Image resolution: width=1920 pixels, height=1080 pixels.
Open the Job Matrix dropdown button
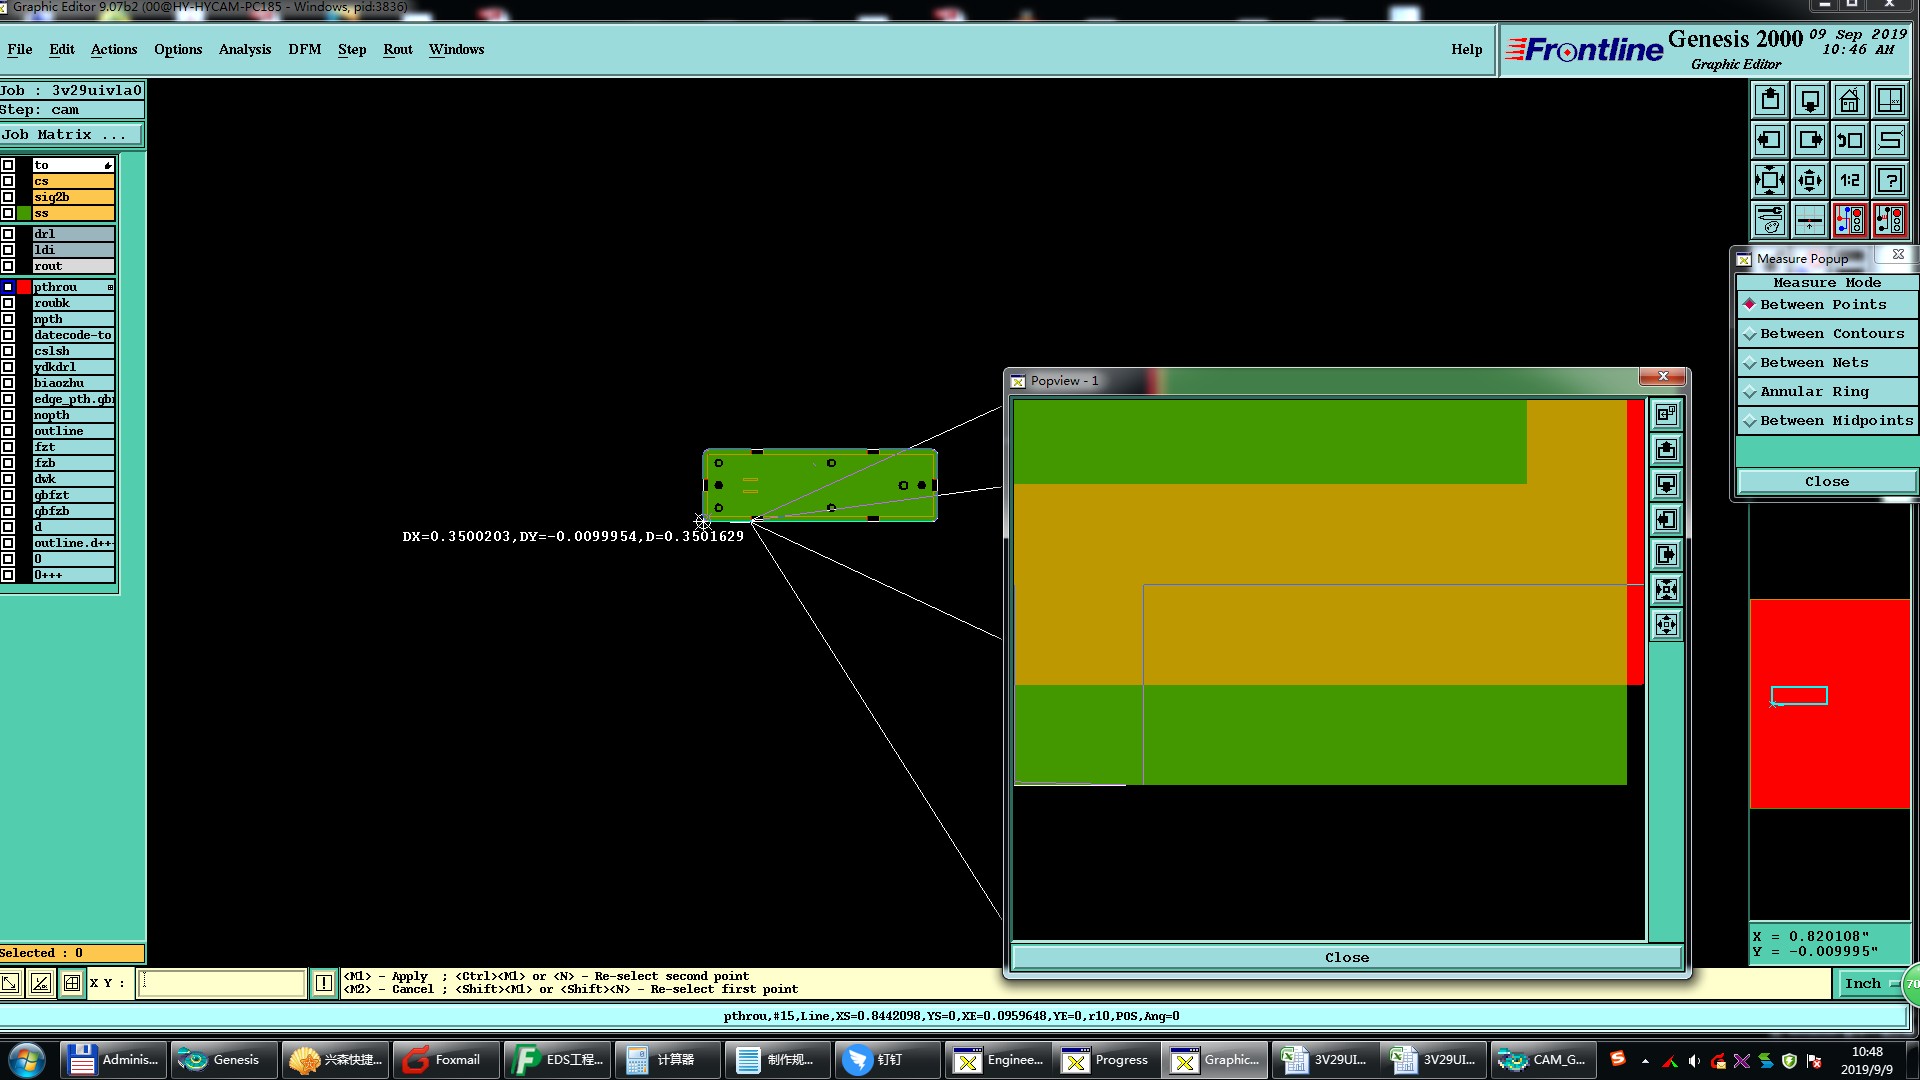71,134
